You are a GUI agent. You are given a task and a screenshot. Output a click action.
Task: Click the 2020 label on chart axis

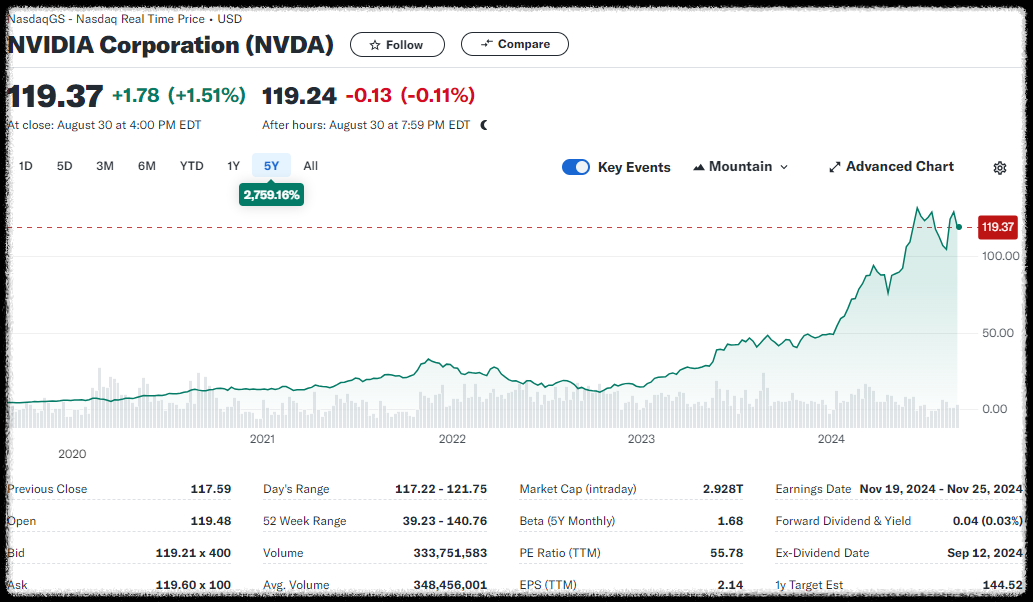pyautogui.click(x=72, y=454)
